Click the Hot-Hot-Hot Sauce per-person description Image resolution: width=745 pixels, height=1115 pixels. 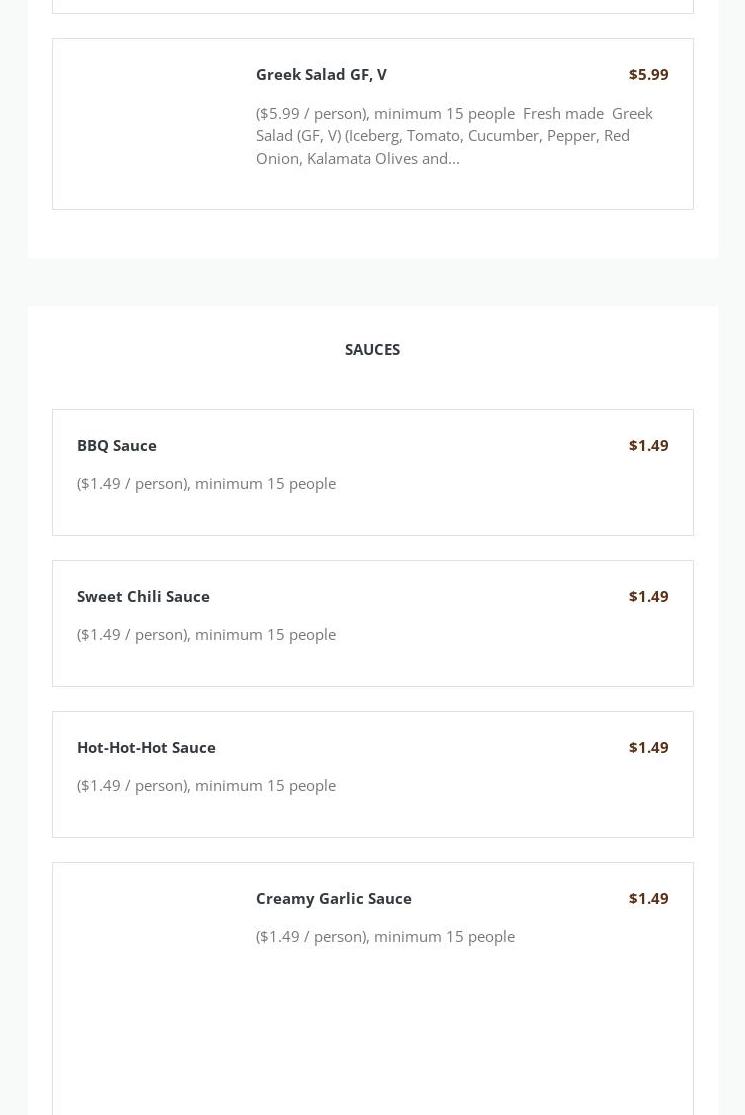coord(206,785)
